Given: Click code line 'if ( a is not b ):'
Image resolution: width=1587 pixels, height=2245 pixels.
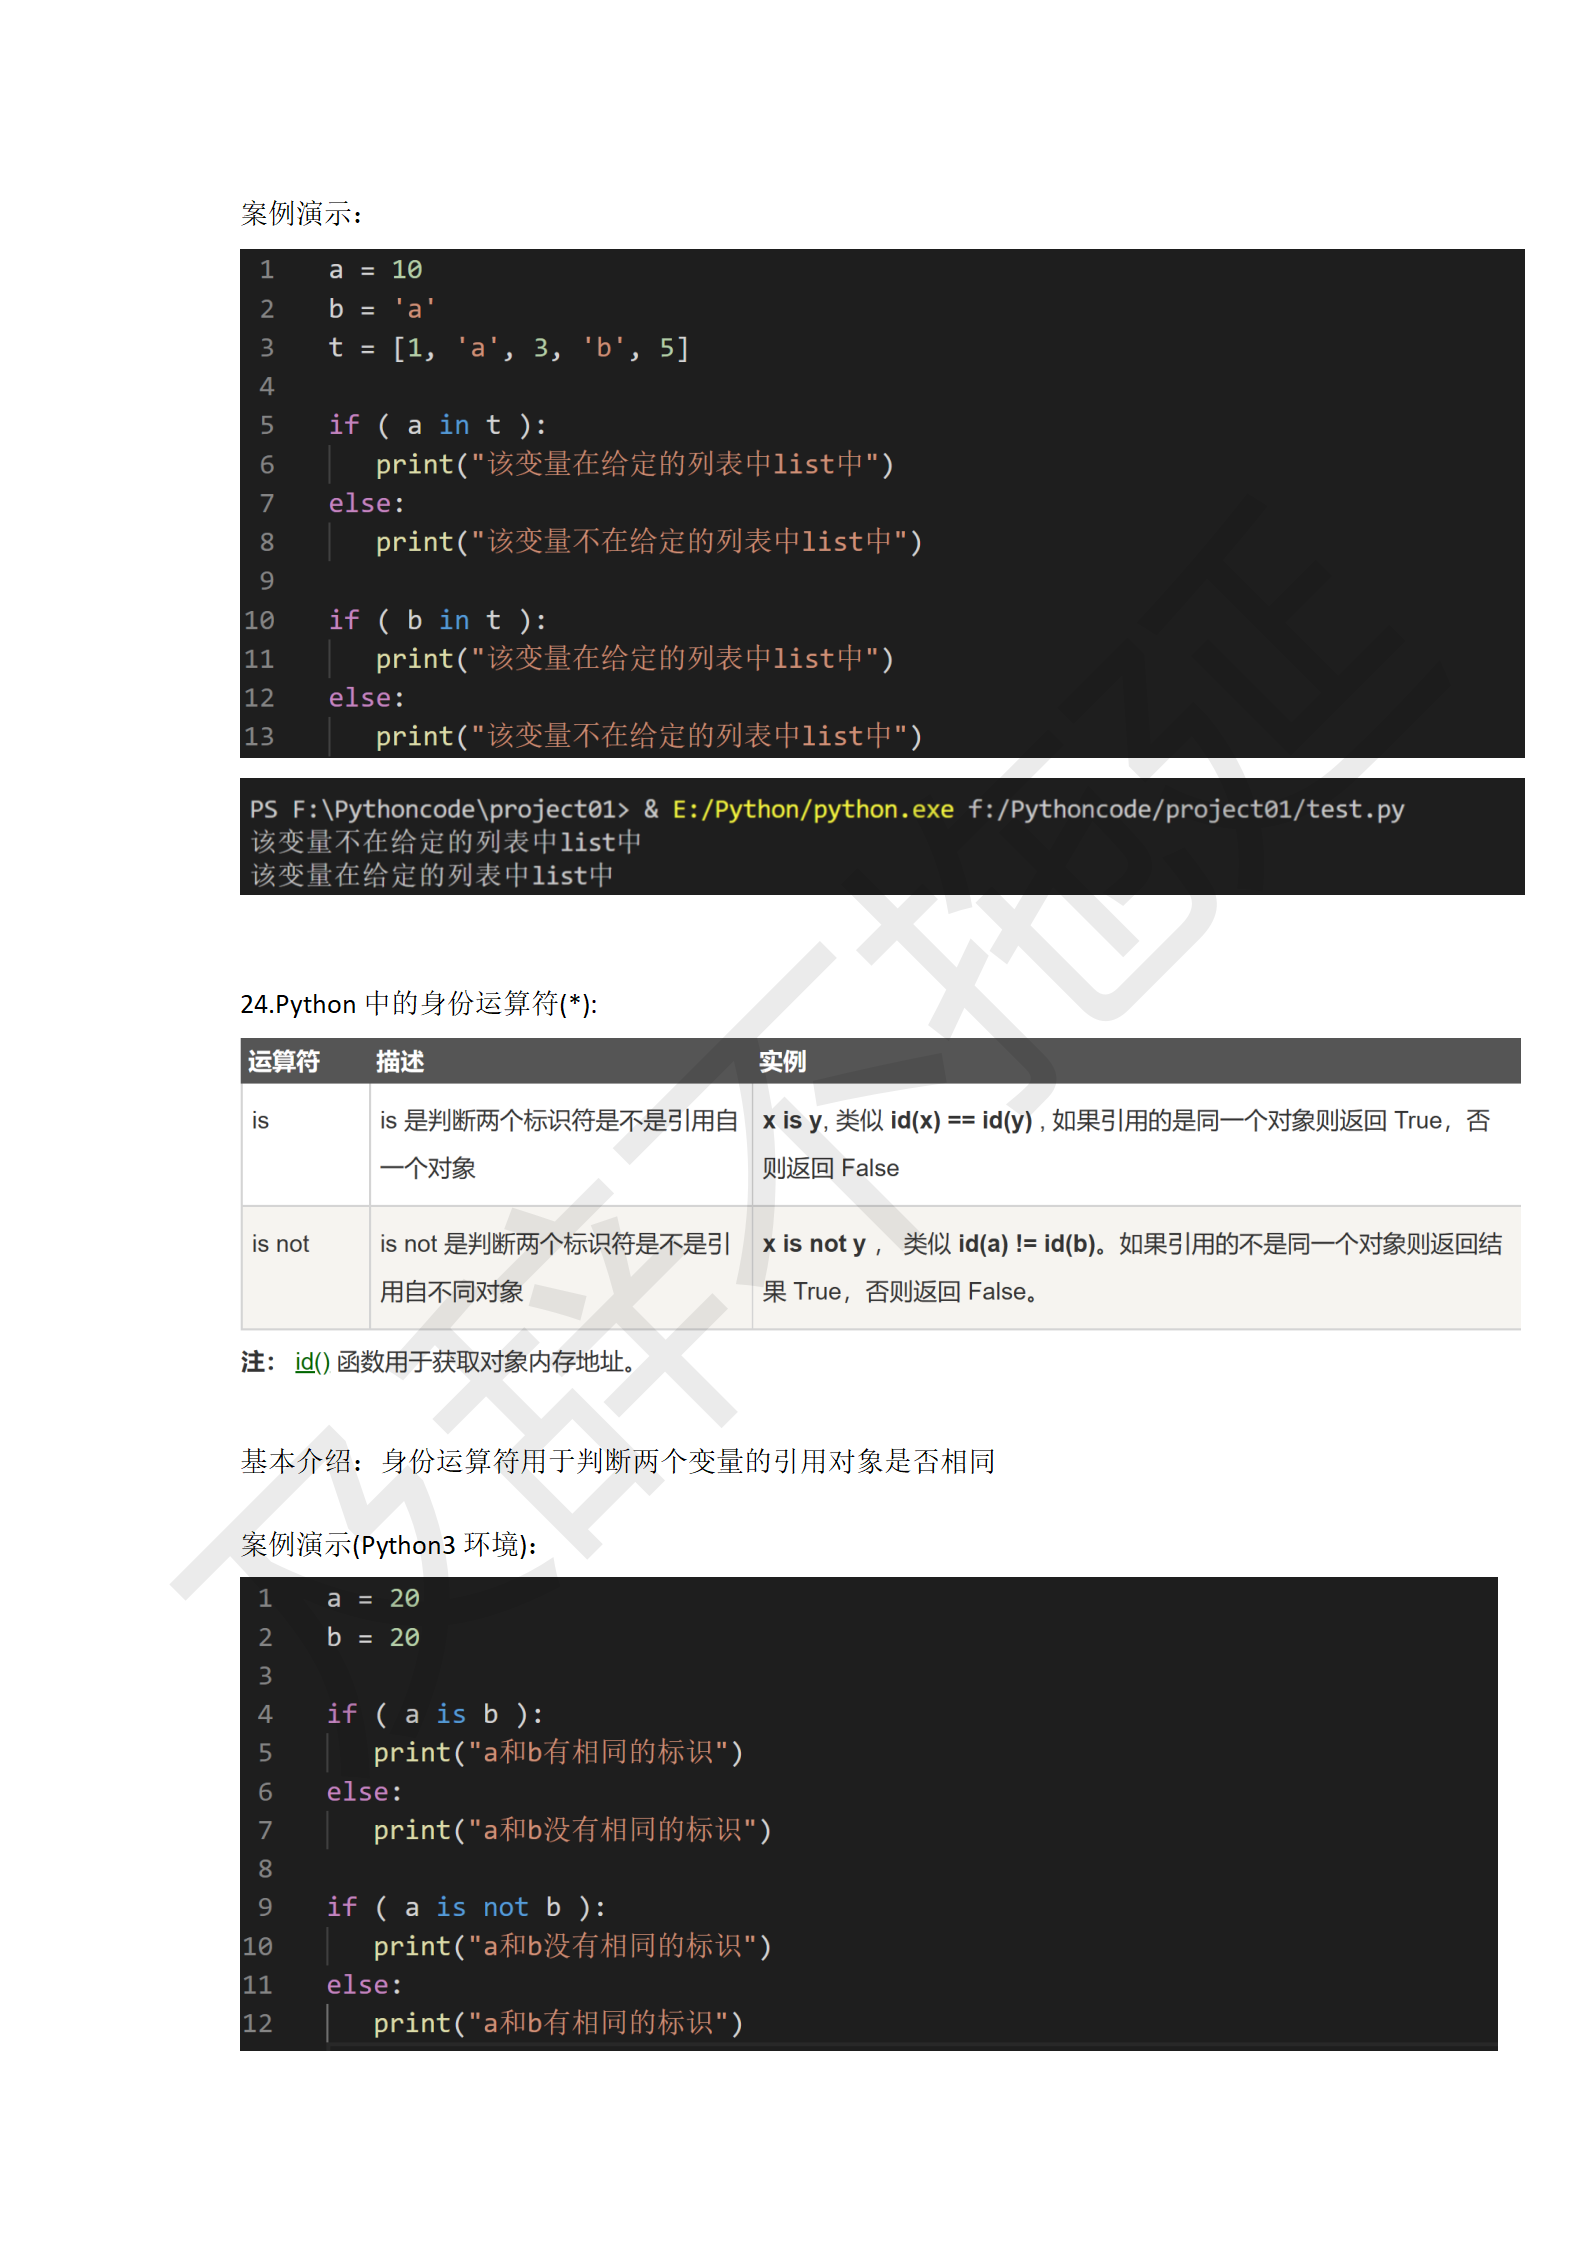Looking at the screenshot, I should pyautogui.click(x=466, y=1908).
